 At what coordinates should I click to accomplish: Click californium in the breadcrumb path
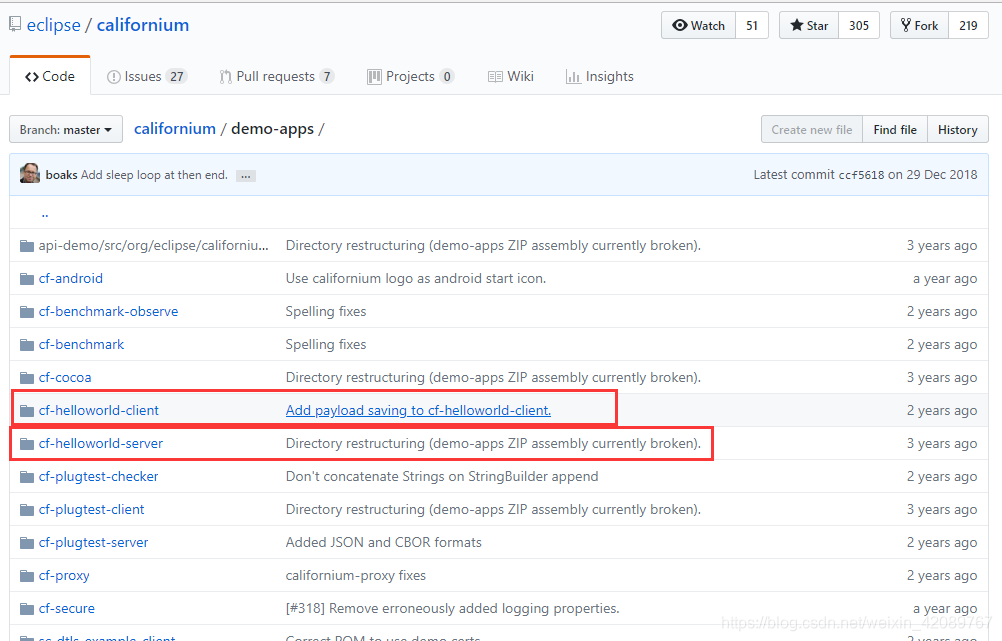(174, 128)
